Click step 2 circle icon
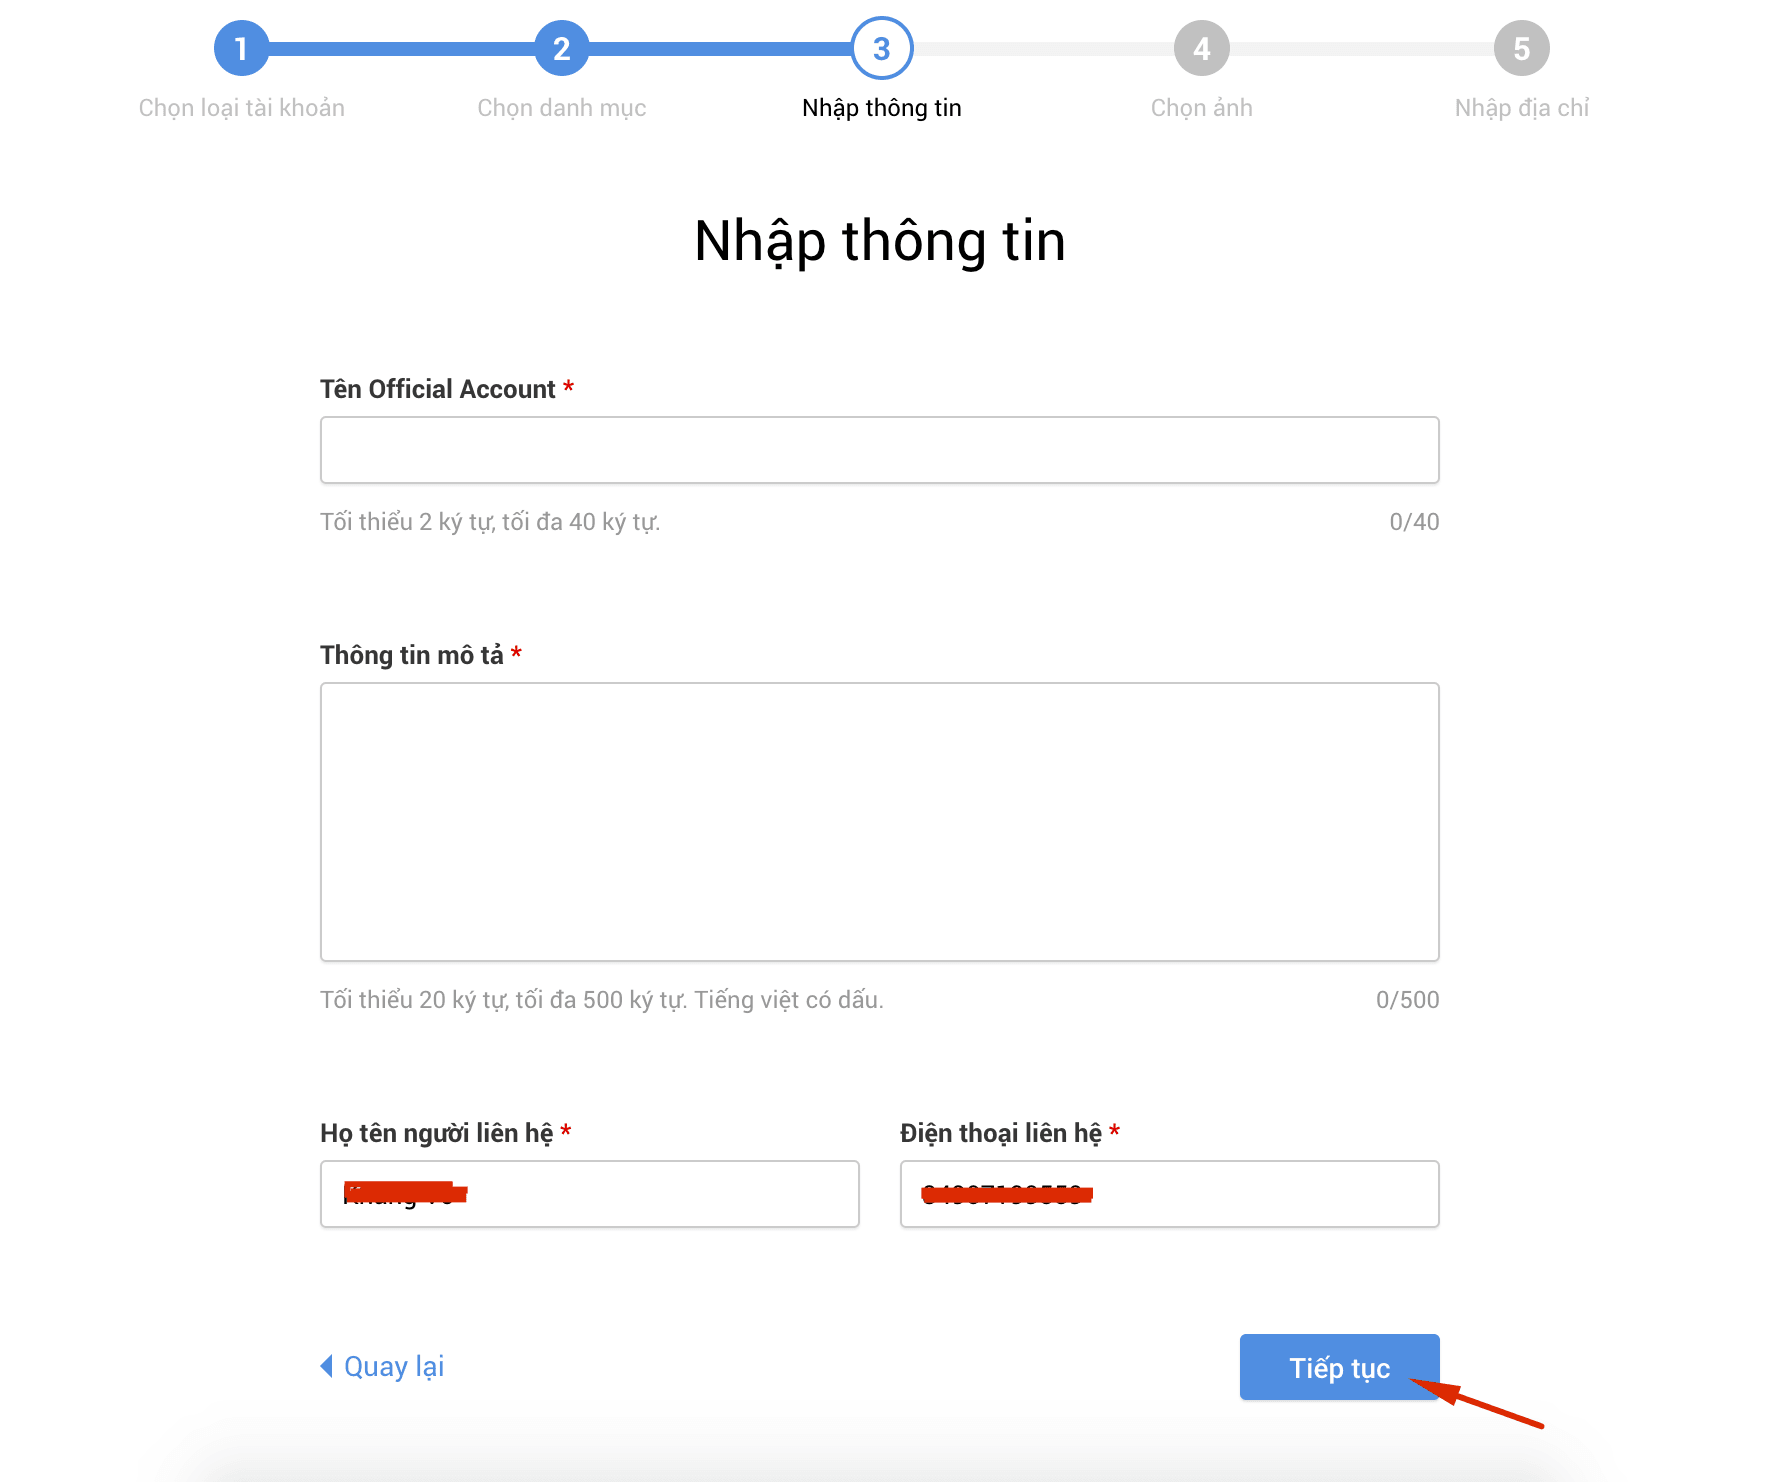 [x=561, y=48]
